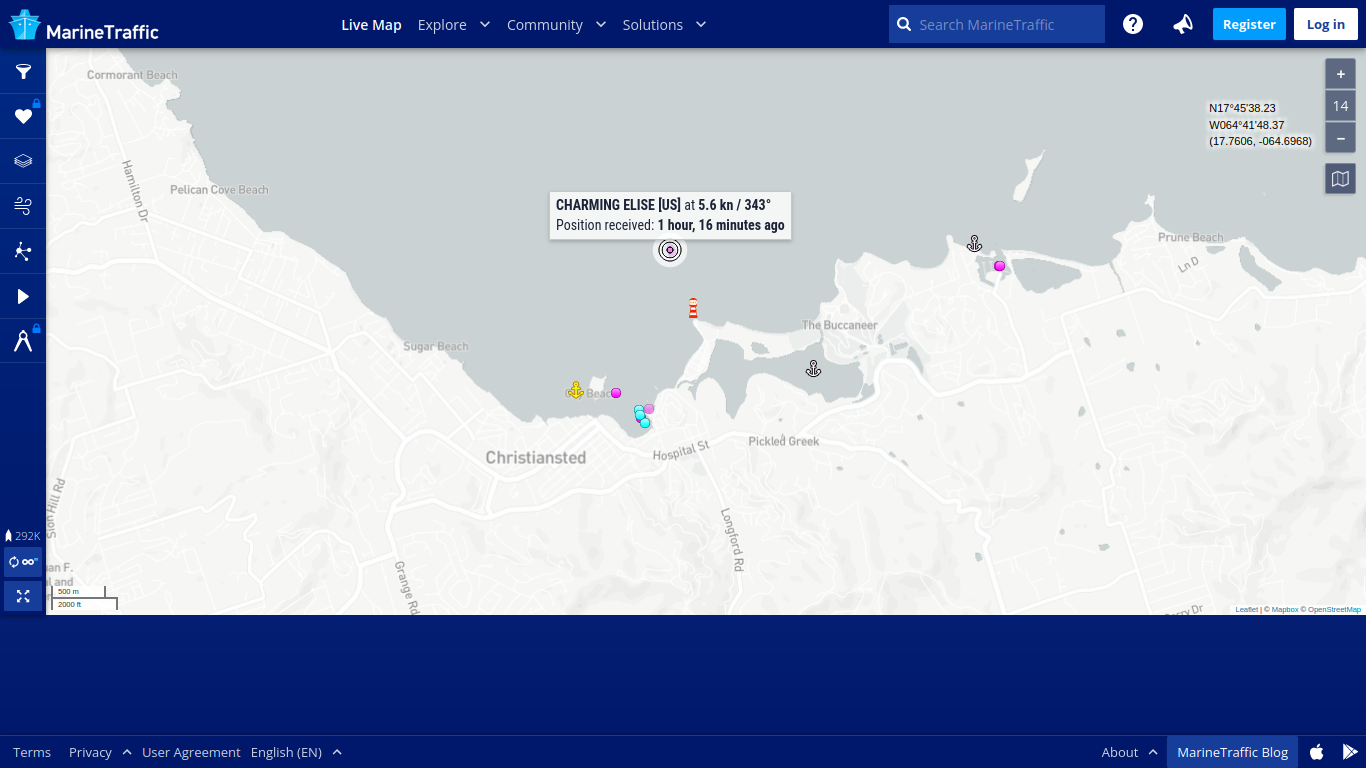Select the magenta vessel beside the yellow anchor
The image size is (1366, 768).
(616, 393)
